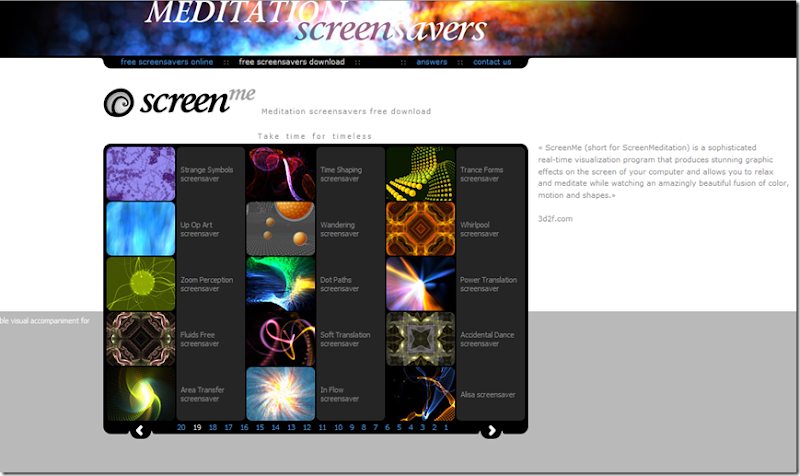800x476 pixels.
Task: Open the Strange Symbols screensaver thumbnail
Action: pos(141,173)
